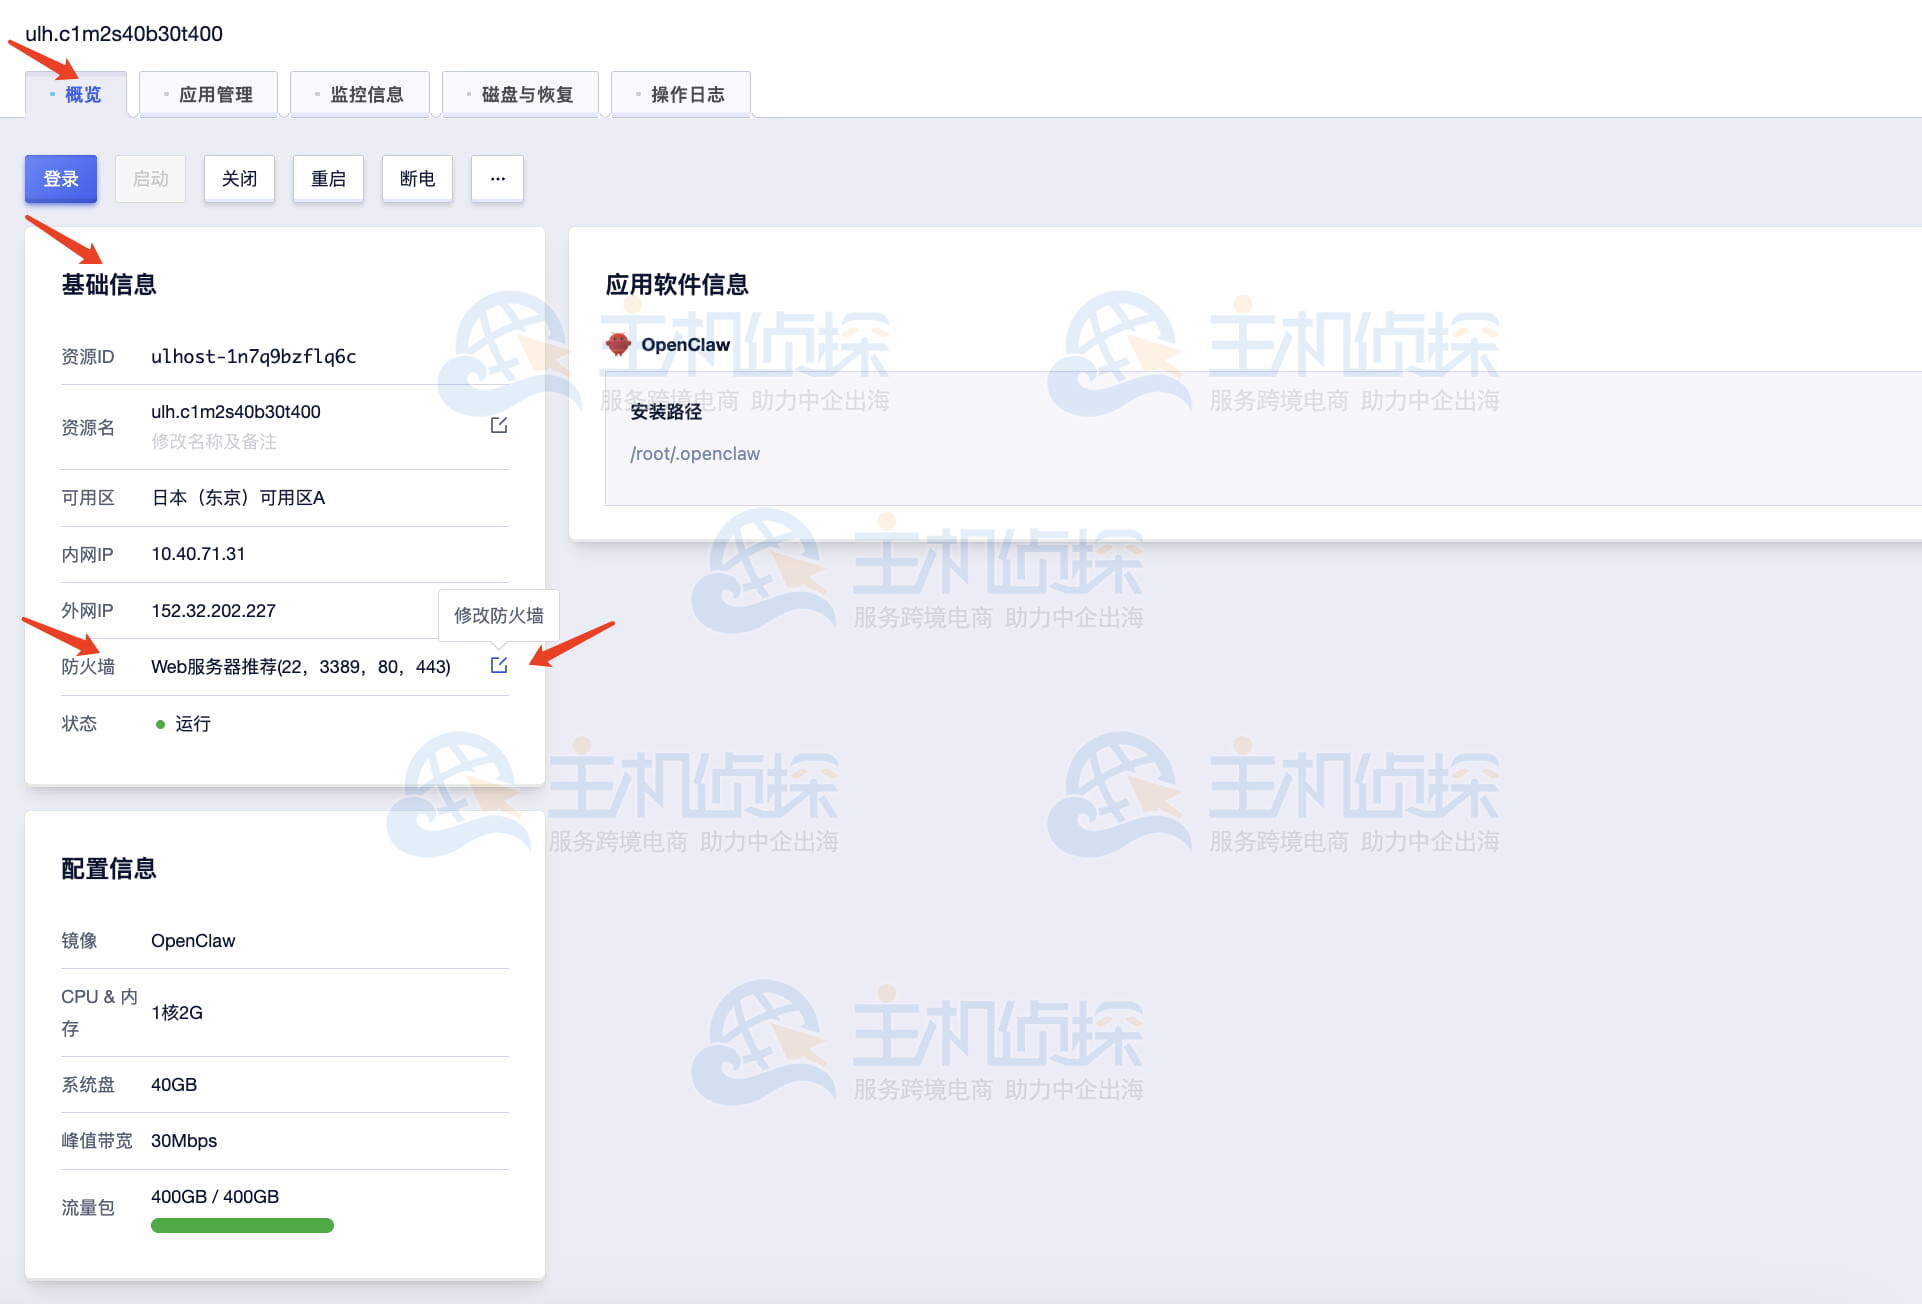This screenshot has height=1304, width=1922.
Task: Click the /root/.openclaw install path
Action: click(x=694, y=454)
